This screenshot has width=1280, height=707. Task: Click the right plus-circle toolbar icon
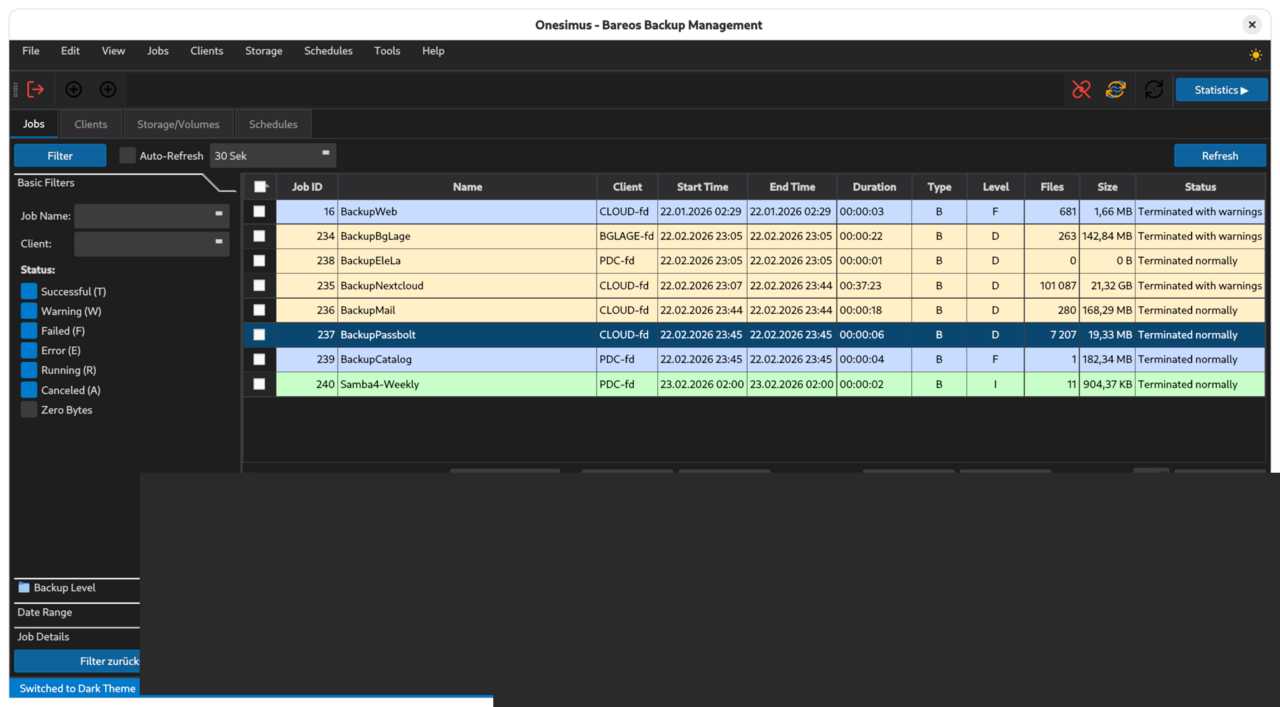pos(108,90)
